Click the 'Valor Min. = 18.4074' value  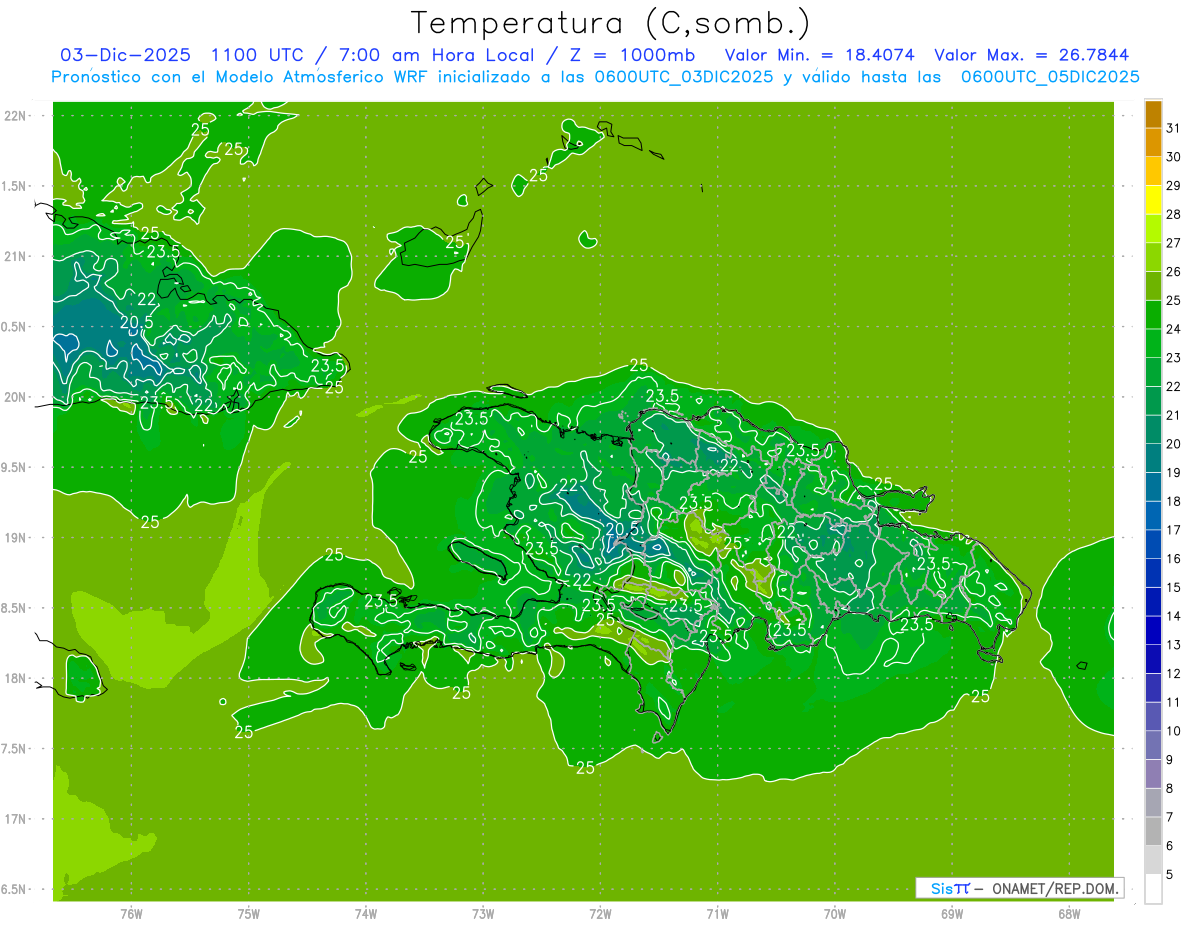[820, 55]
